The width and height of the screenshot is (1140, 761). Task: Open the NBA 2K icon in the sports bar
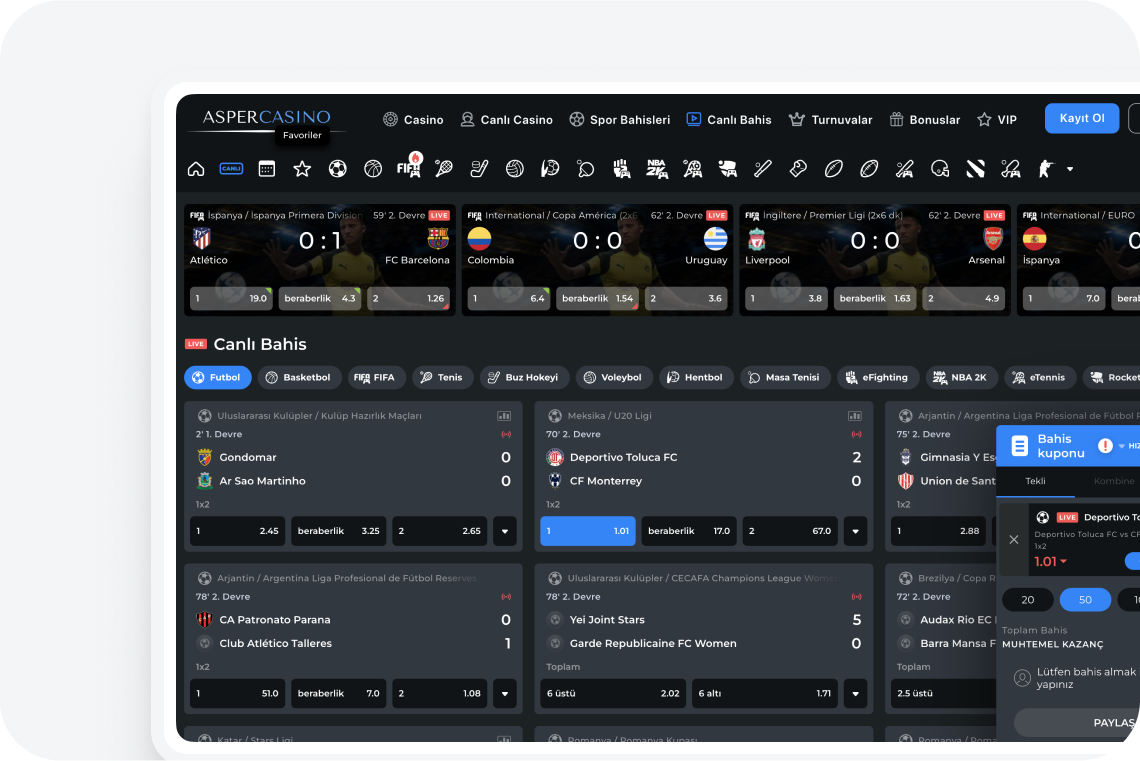[656, 168]
